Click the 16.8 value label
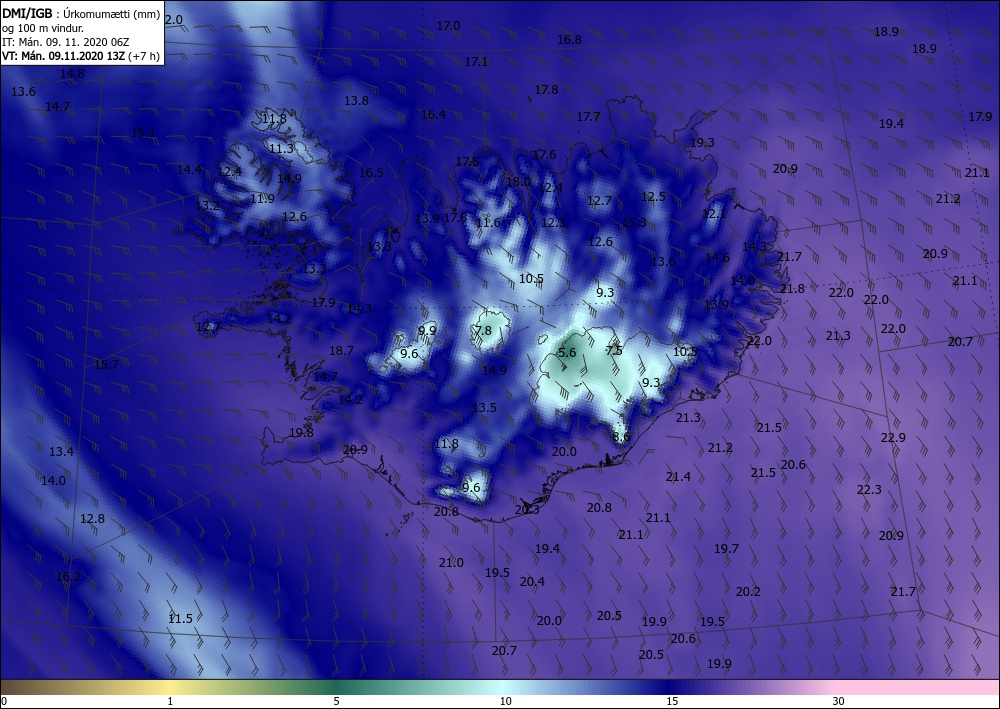 coord(570,40)
